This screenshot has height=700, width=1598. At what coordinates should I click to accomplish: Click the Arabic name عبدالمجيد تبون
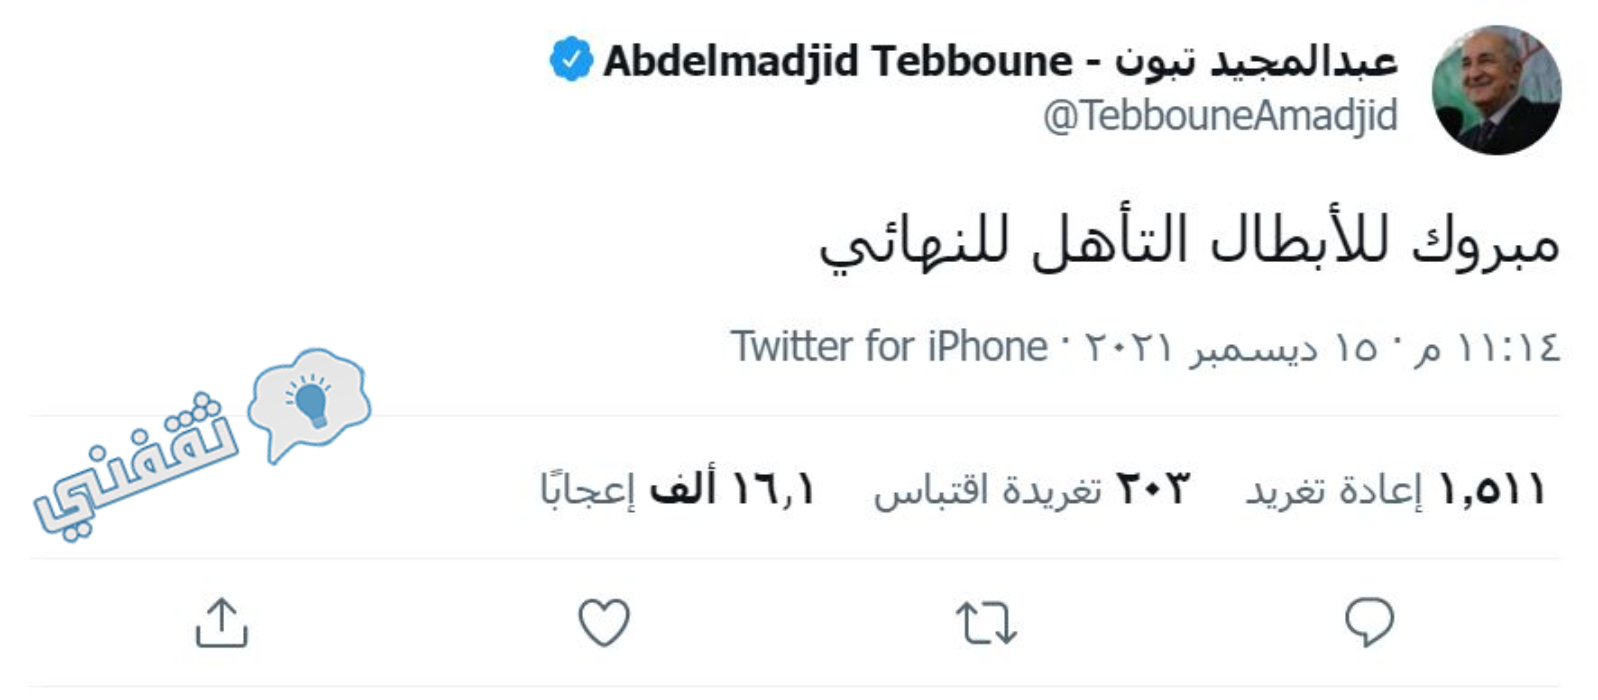coord(1256,61)
